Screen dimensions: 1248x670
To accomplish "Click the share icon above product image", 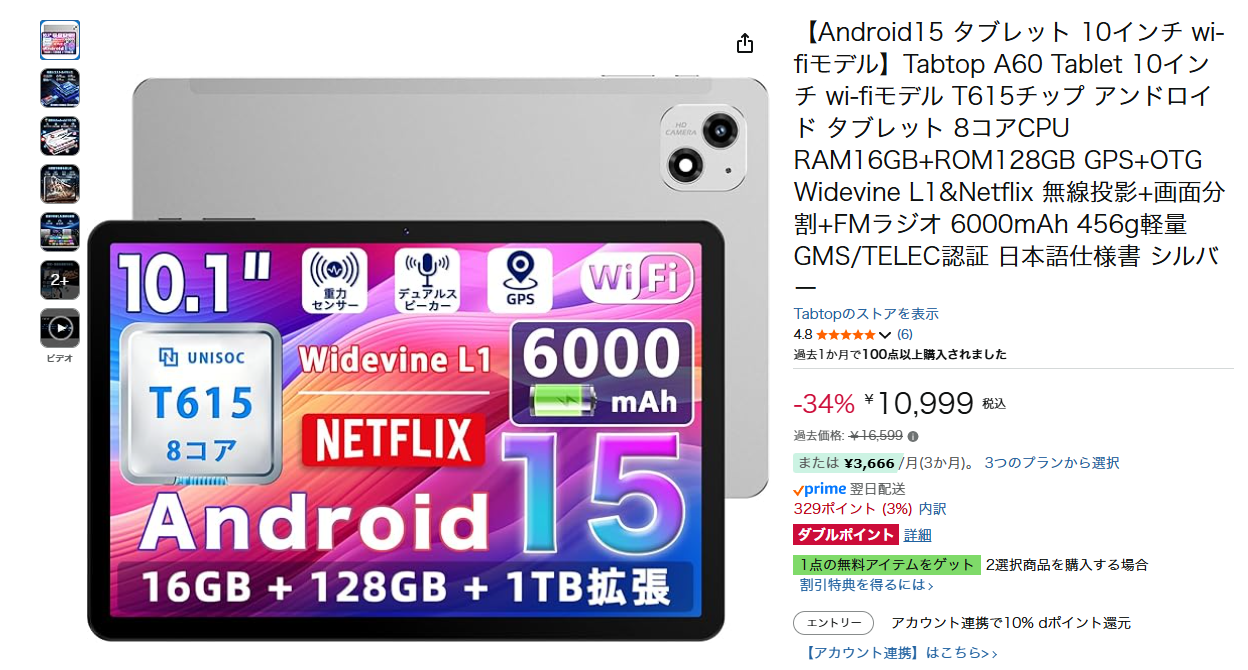I will pyautogui.click(x=744, y=43).
